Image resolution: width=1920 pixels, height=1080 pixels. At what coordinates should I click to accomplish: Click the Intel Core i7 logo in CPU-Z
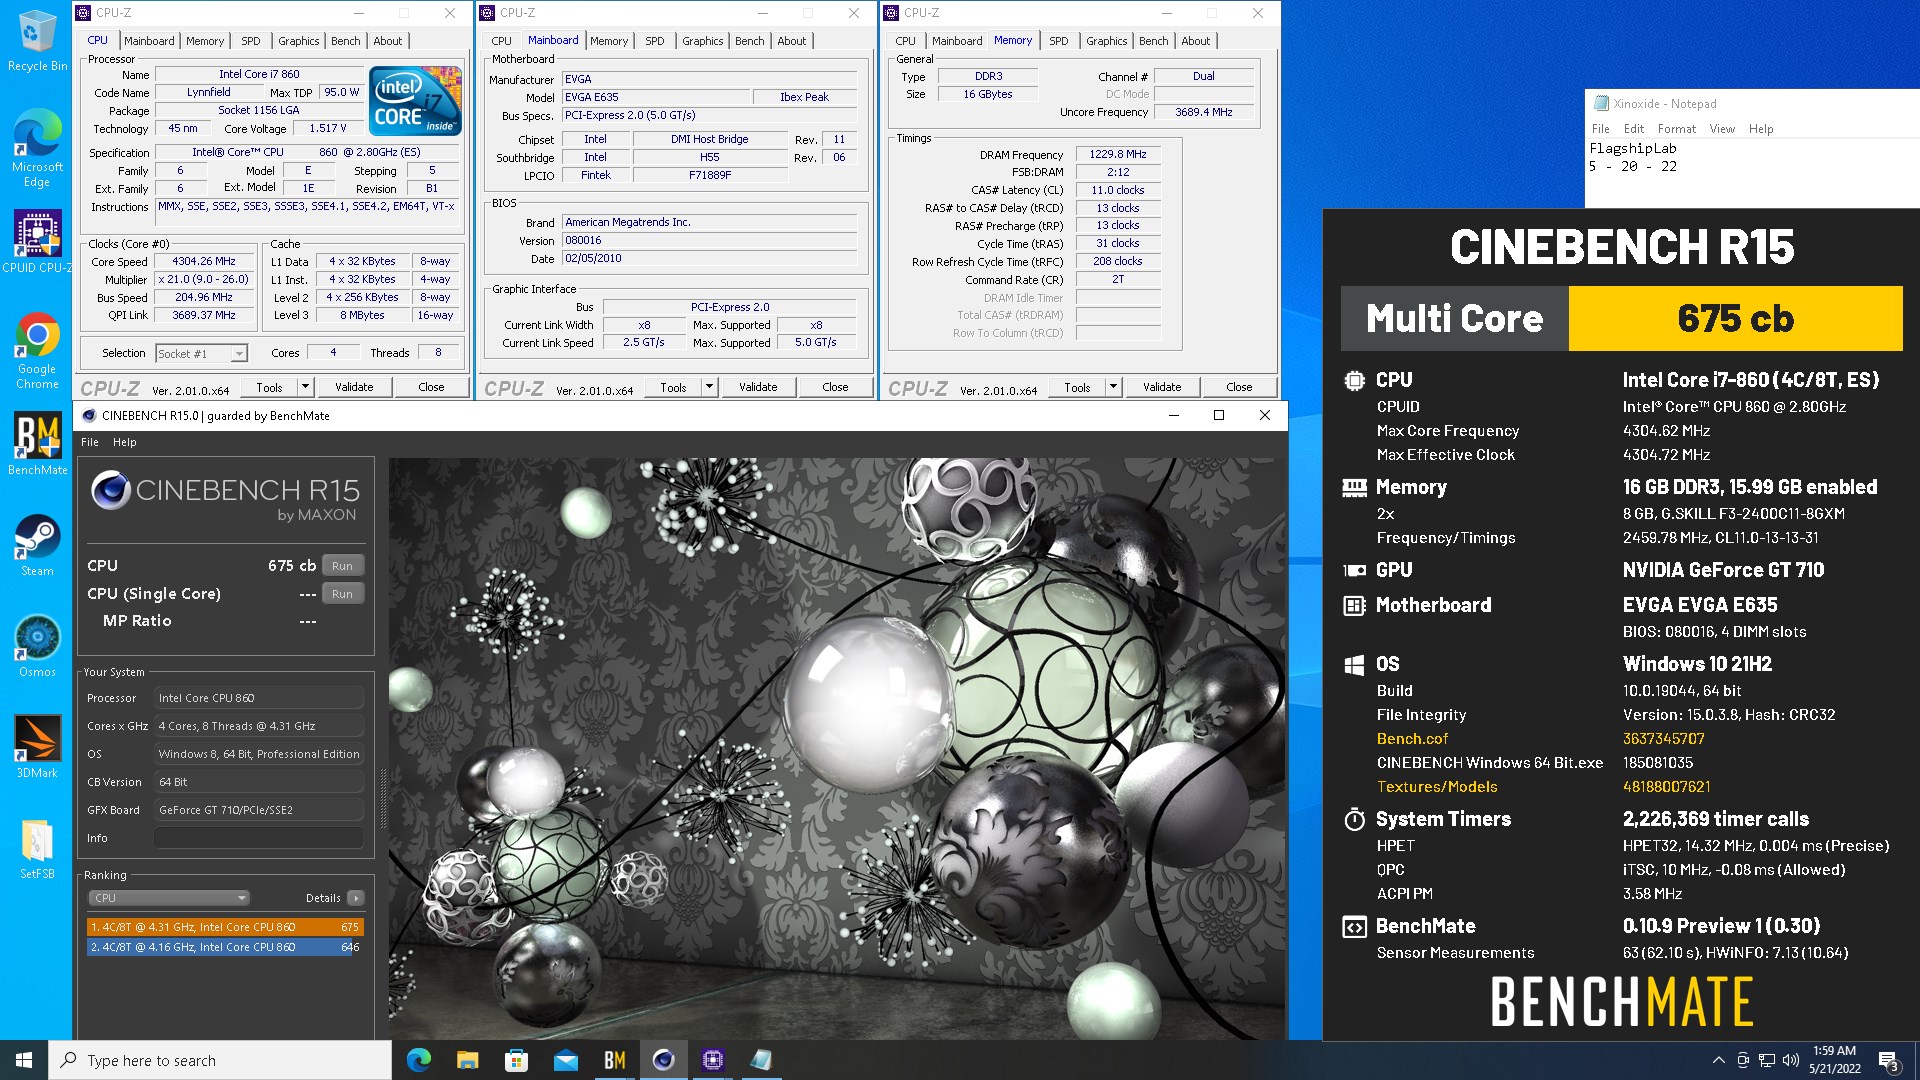tap(415, 100)
